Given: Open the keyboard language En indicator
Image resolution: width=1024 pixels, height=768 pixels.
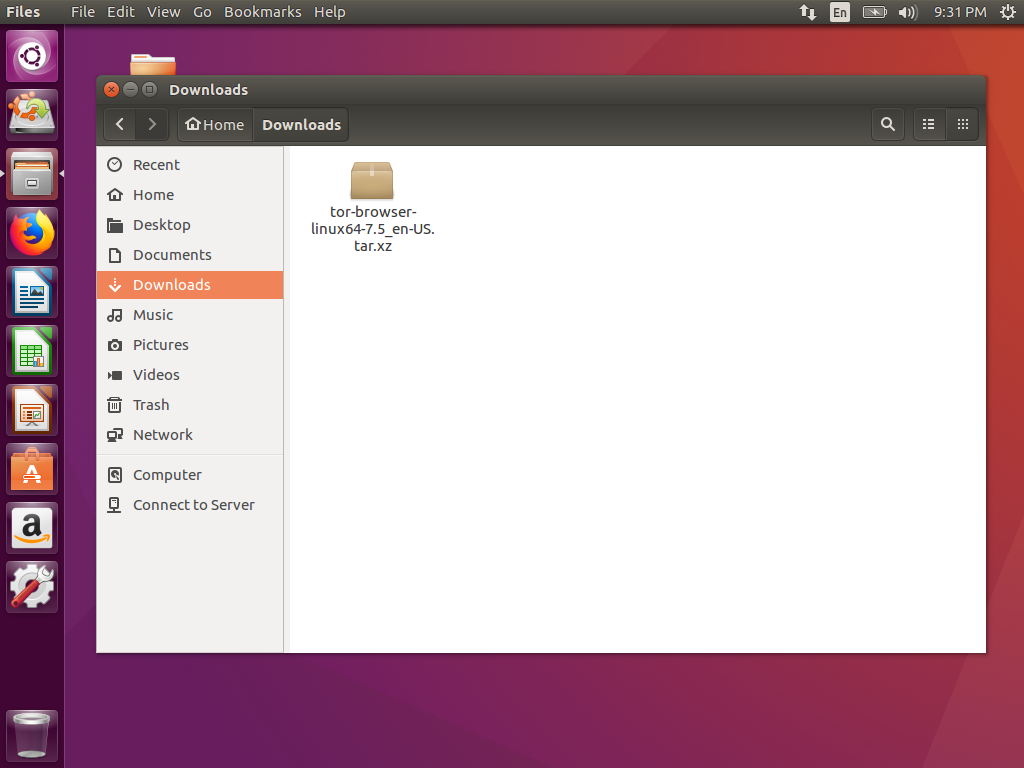Looking at the screenshot, I should pos(839,12).
